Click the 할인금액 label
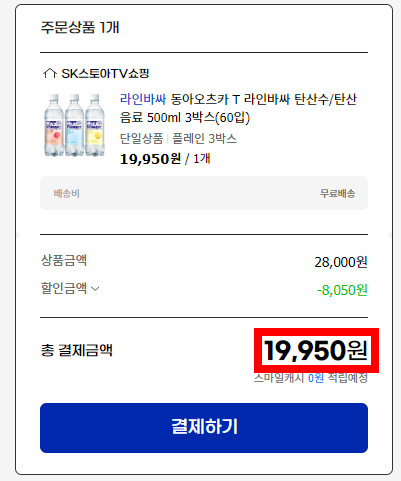 pos(64,288)
